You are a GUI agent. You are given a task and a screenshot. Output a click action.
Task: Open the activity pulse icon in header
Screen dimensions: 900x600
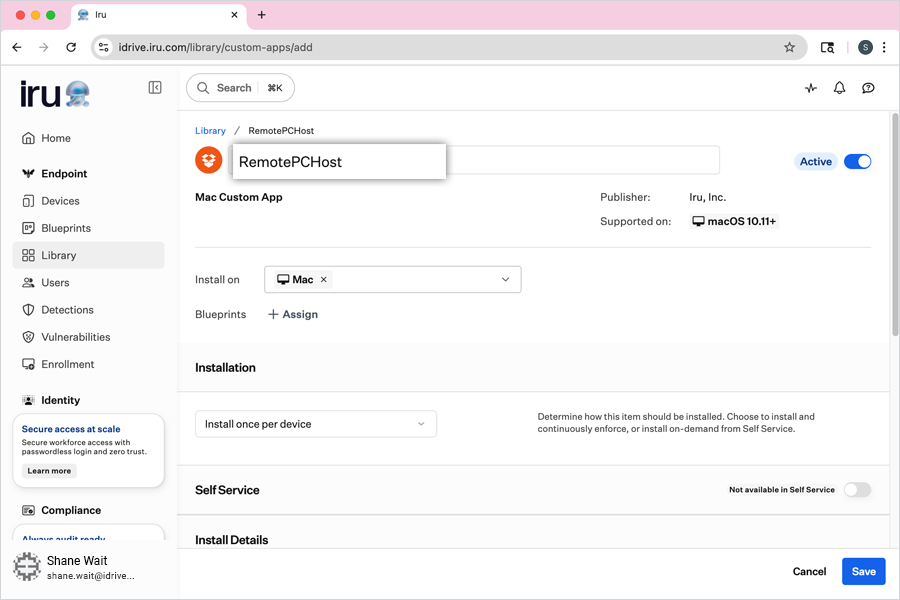811,88
